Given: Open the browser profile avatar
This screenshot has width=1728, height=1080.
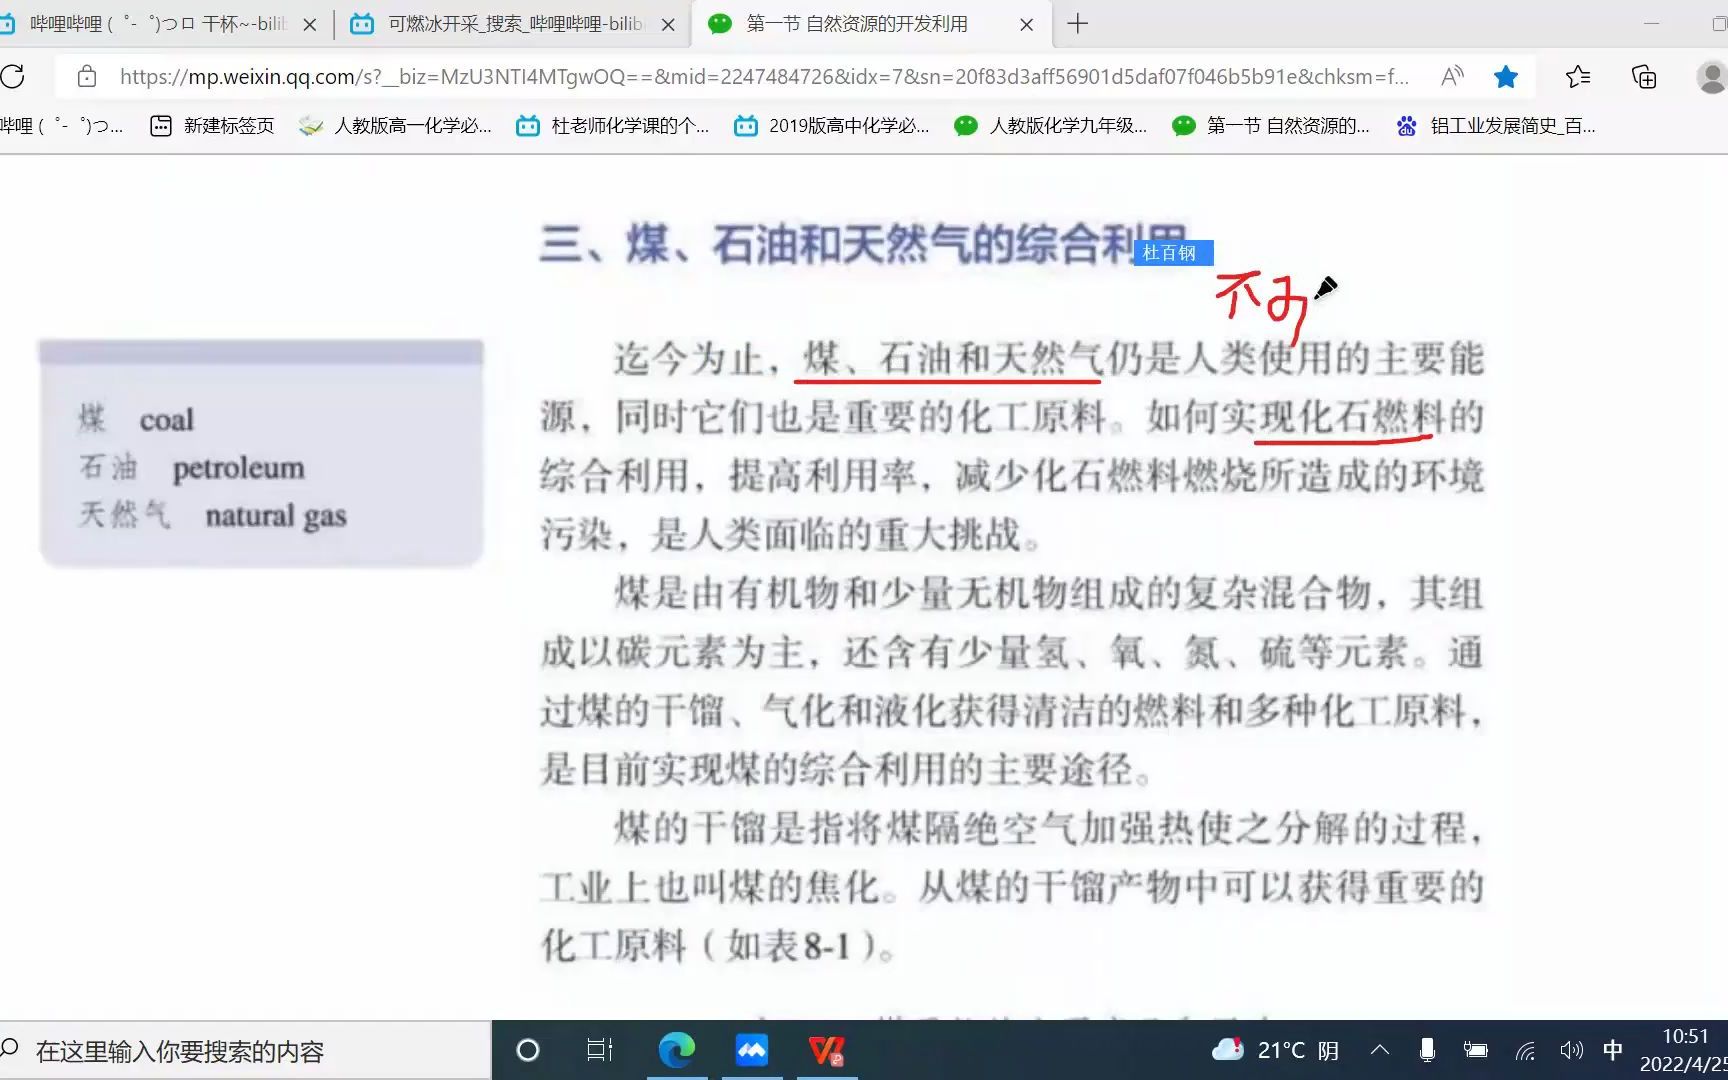Looking at the screenshot, I should pyautogui.click(x=1712, y=77).
